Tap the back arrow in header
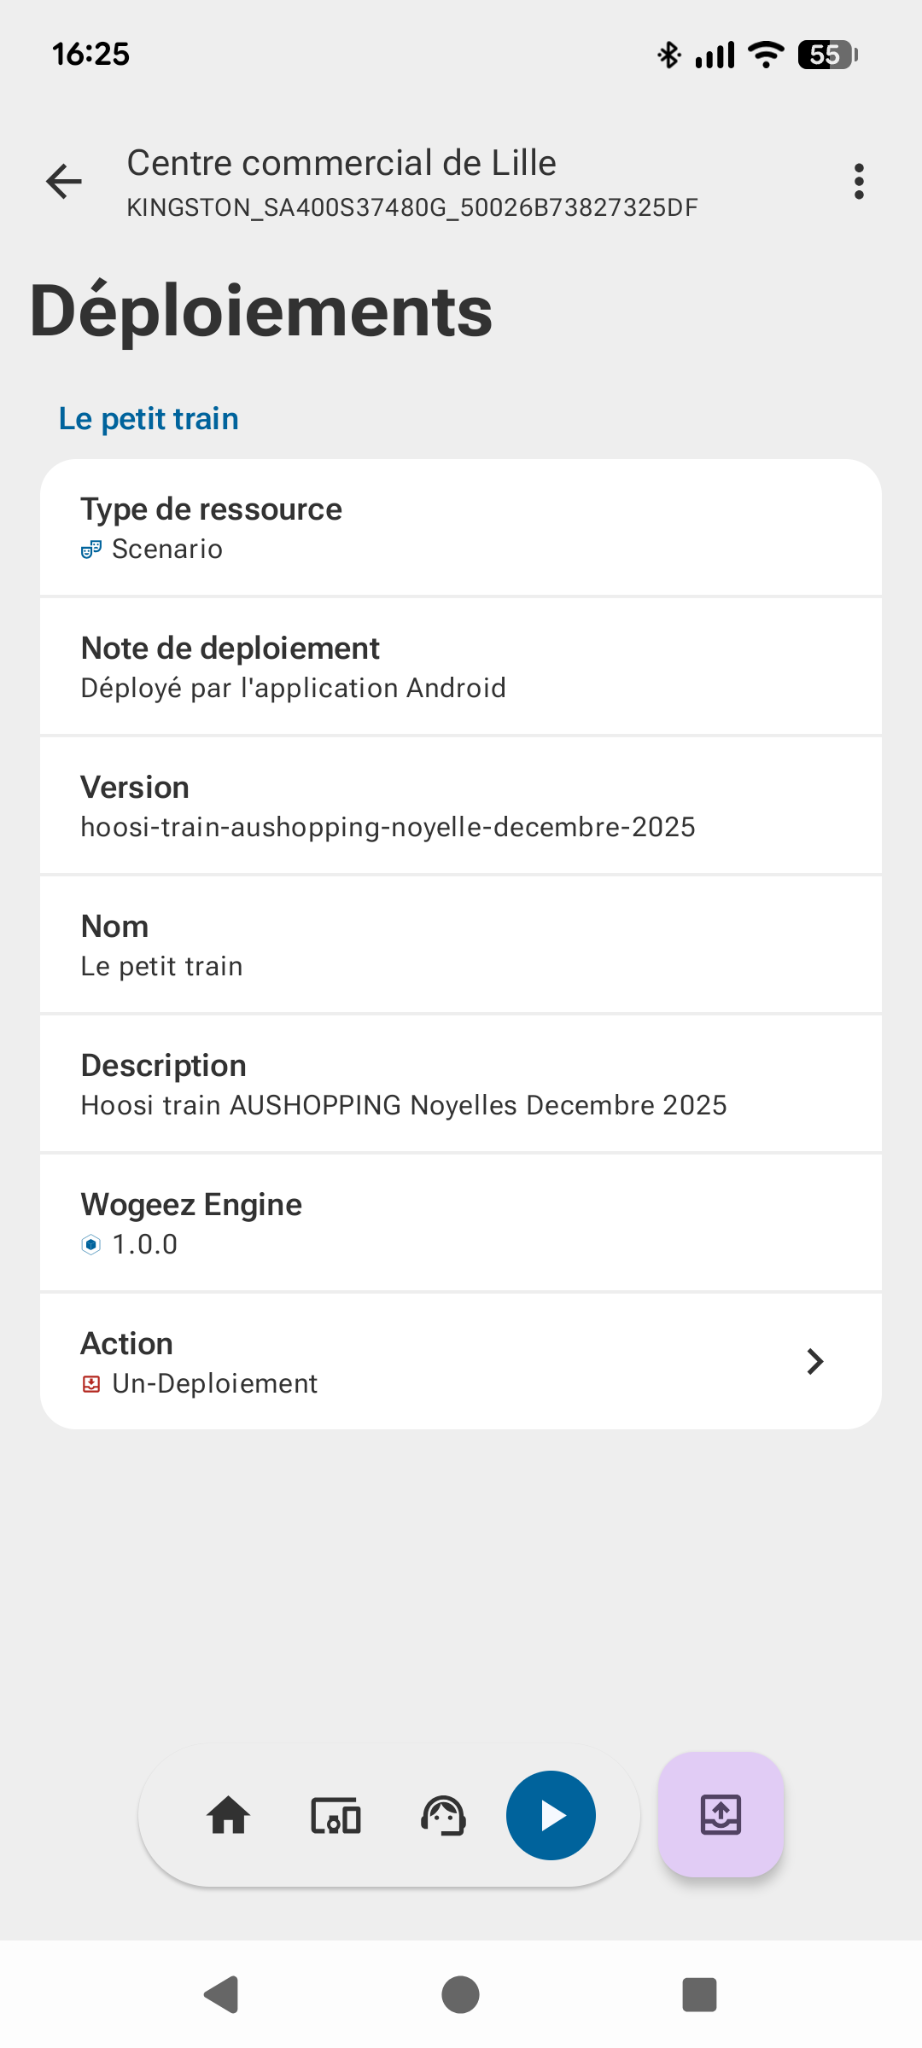 click(64, 182)
